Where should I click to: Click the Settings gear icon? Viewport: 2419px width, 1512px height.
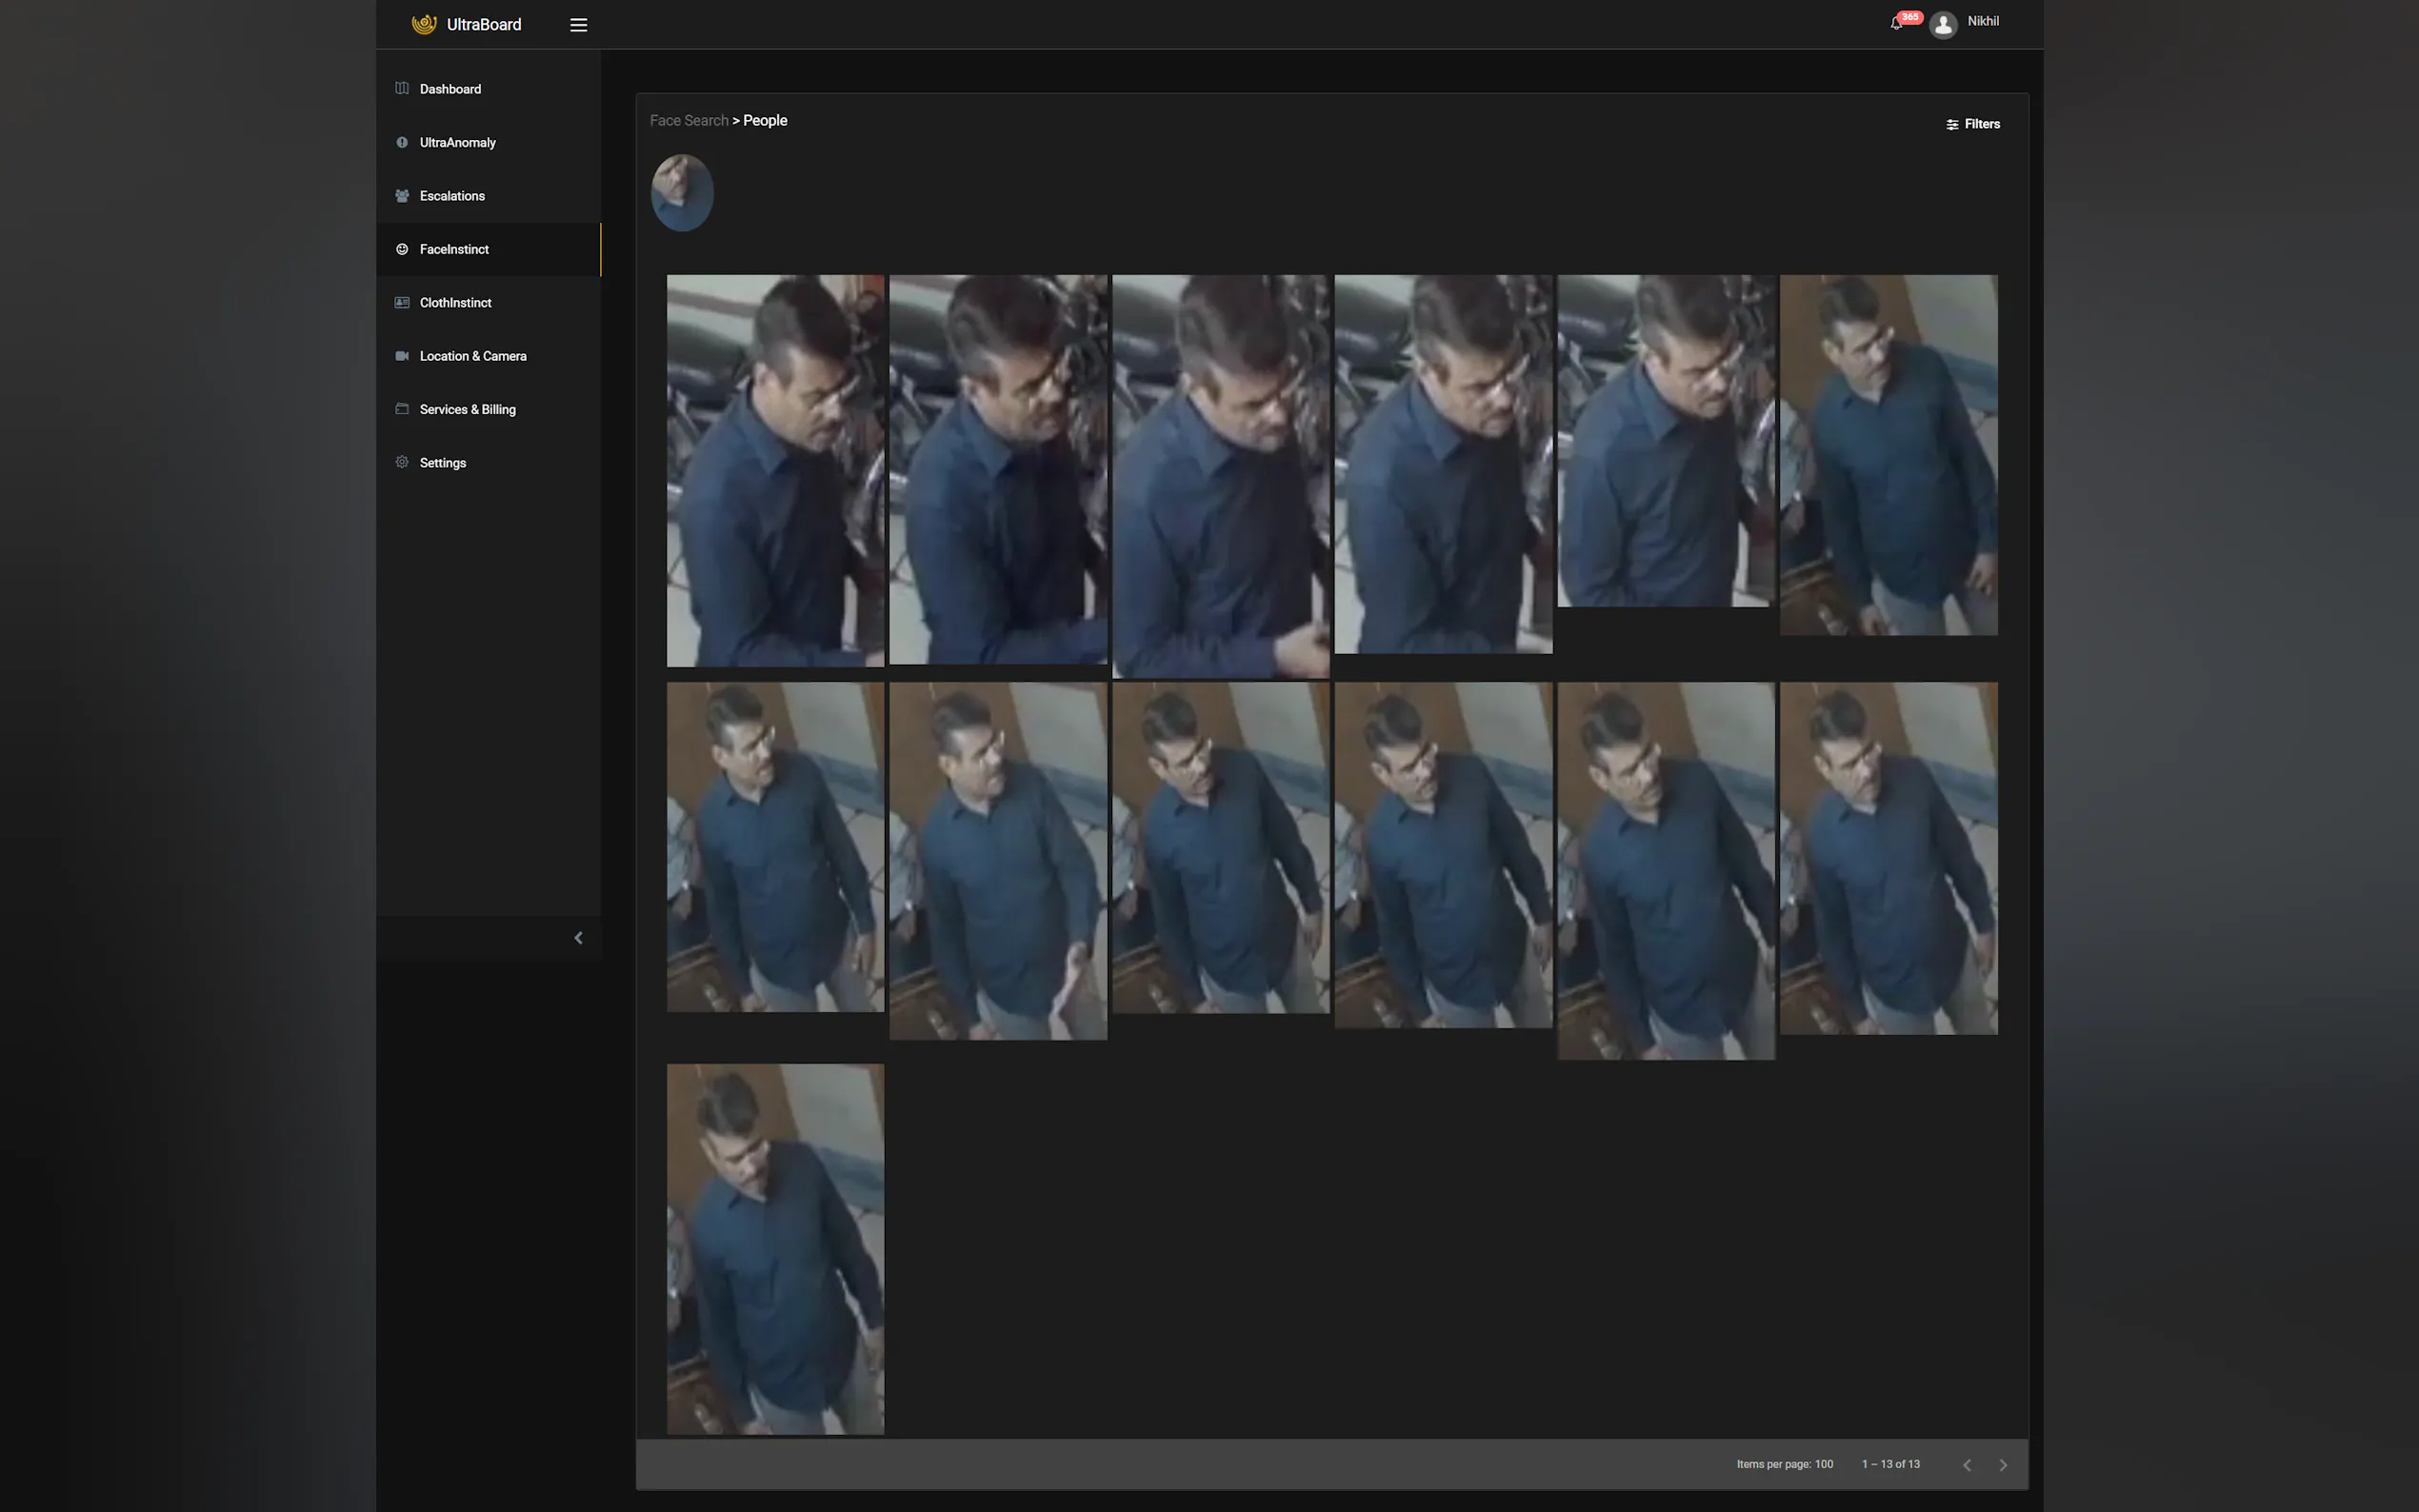402,462
